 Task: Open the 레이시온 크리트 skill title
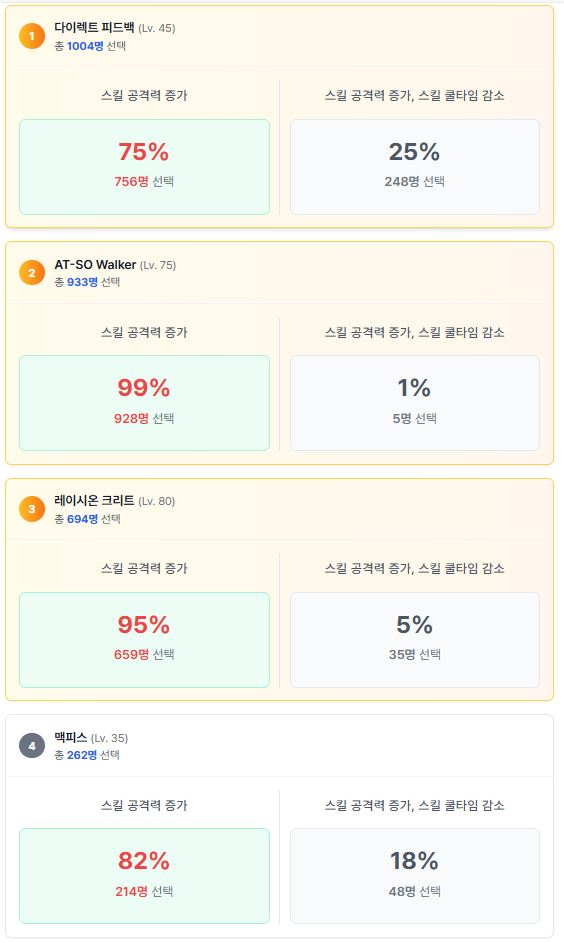(94, 501)
